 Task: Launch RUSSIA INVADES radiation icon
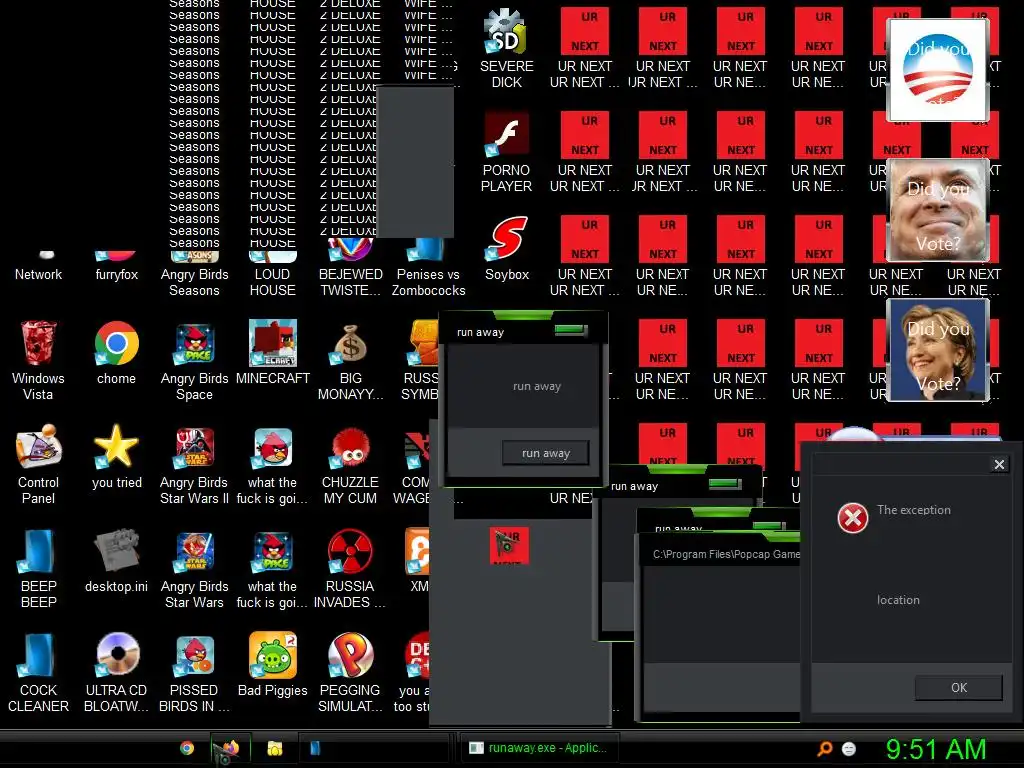(351, 568)
